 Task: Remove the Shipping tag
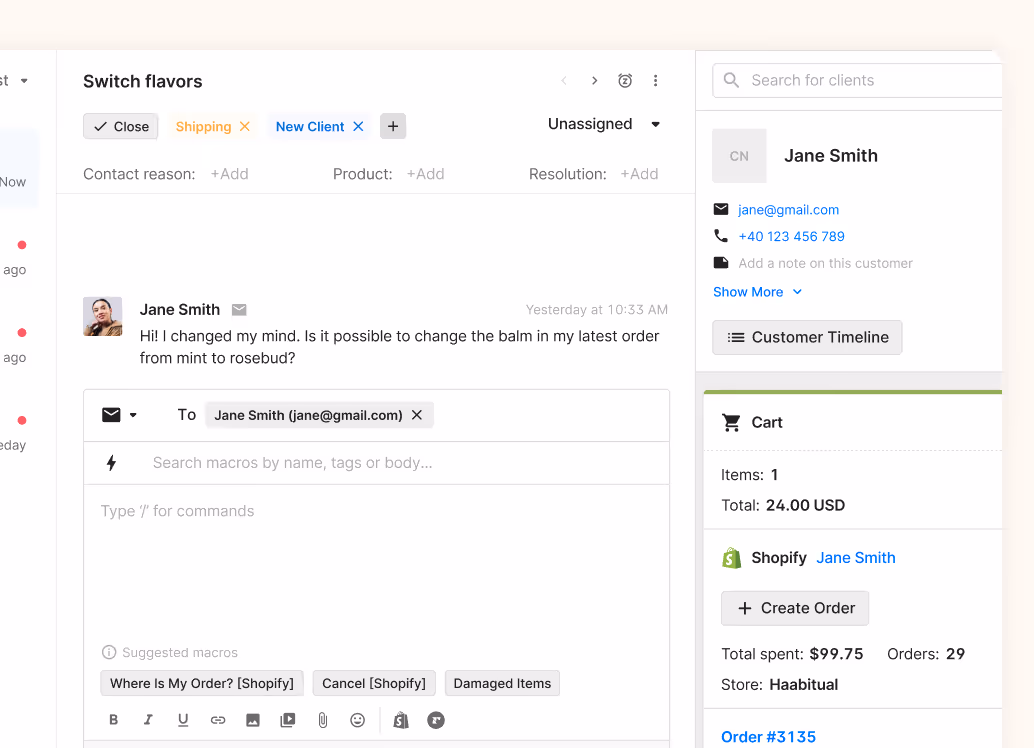point(245,127)
